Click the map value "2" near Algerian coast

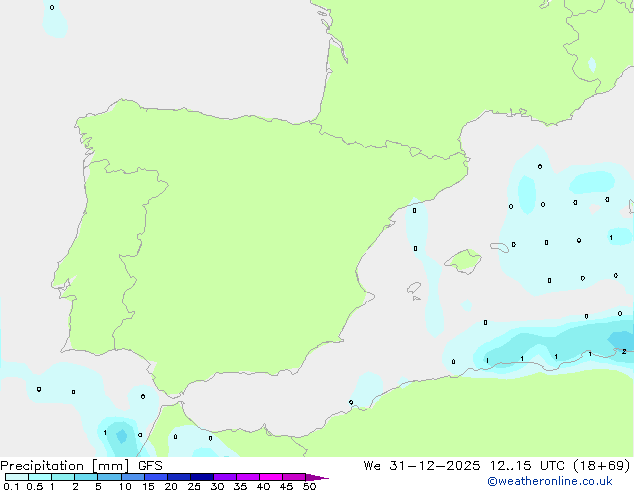[624, 352]
